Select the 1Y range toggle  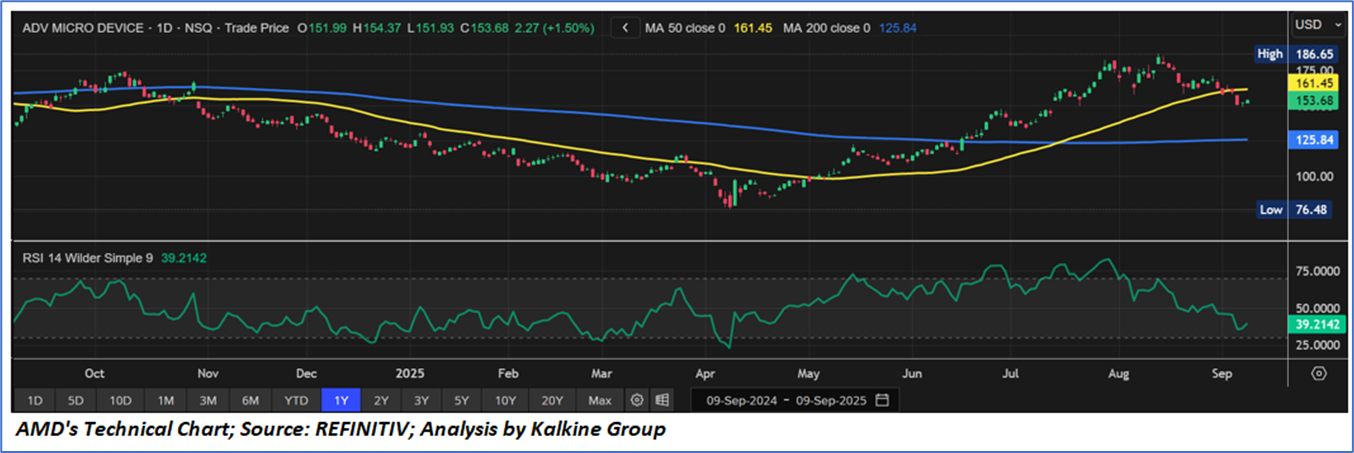340,400
